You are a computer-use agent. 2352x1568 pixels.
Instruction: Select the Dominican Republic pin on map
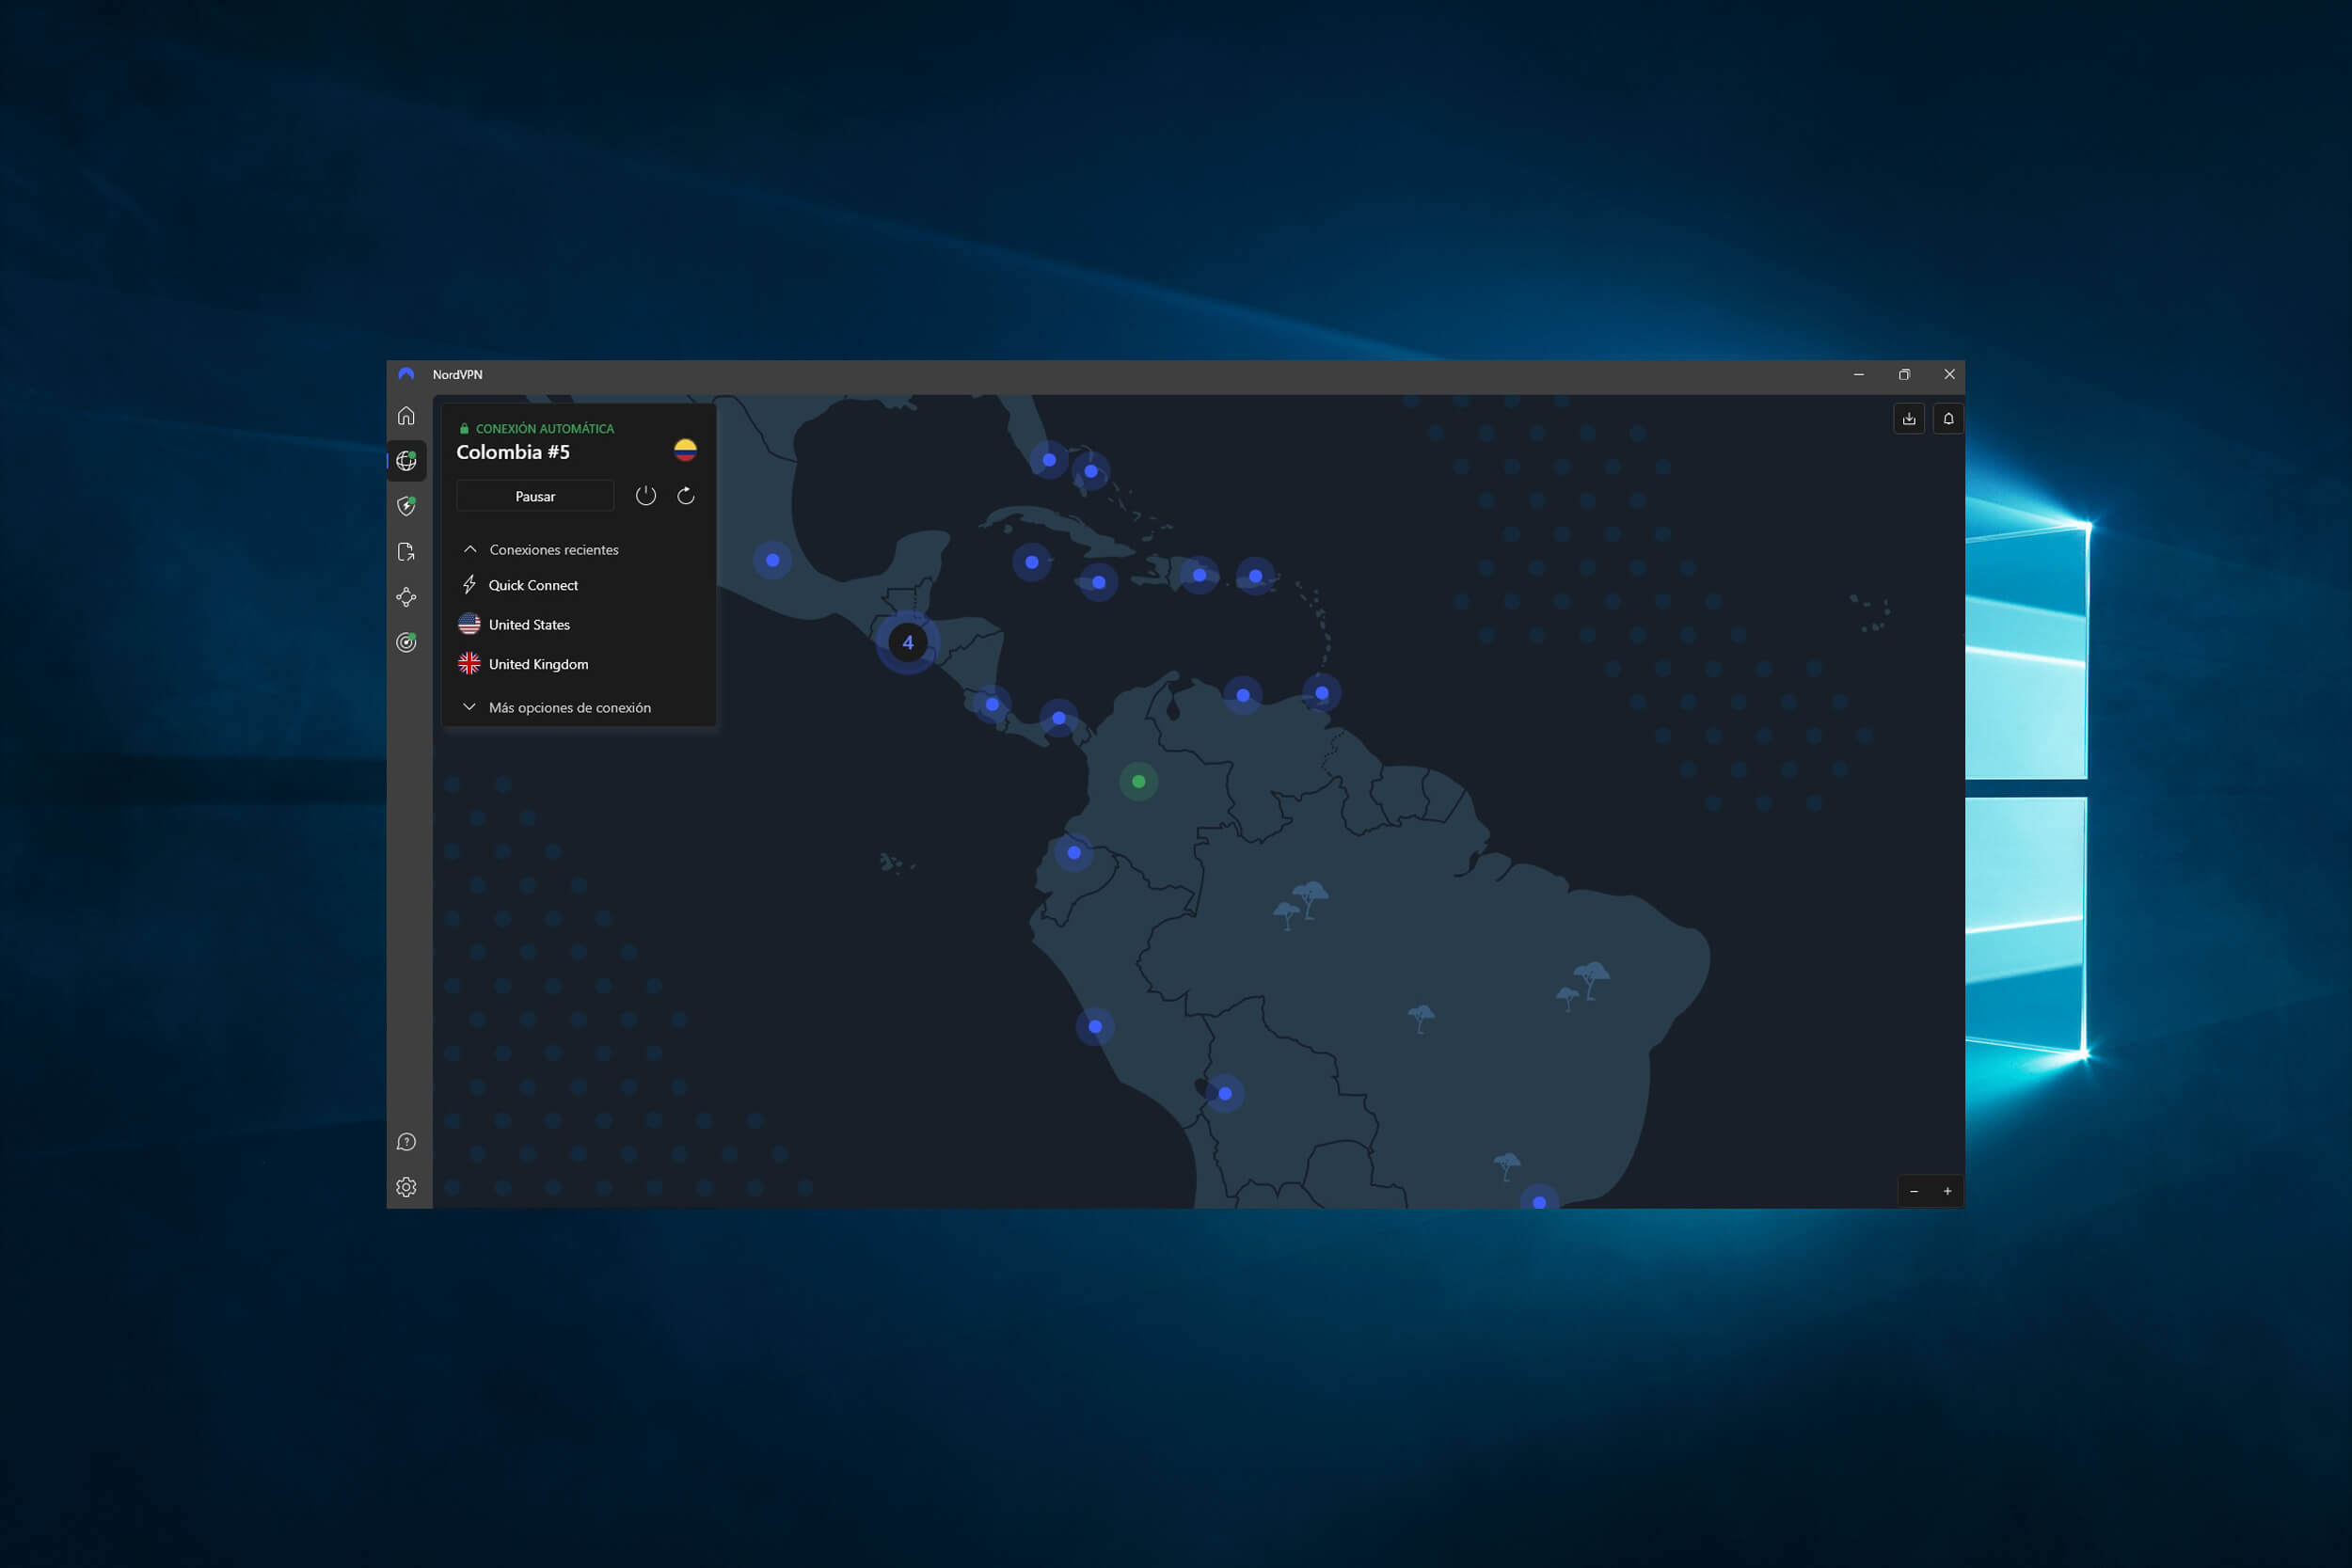pos(1199,575)
